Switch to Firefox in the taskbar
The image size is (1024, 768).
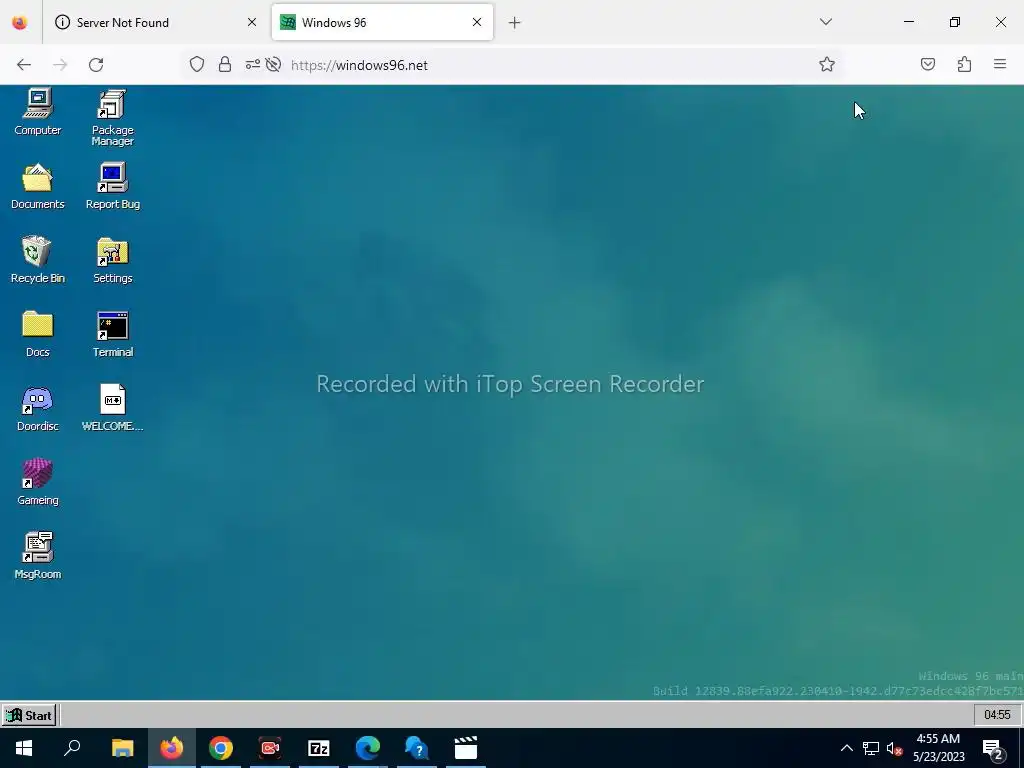pyautogui.click(x=172, y=748)
